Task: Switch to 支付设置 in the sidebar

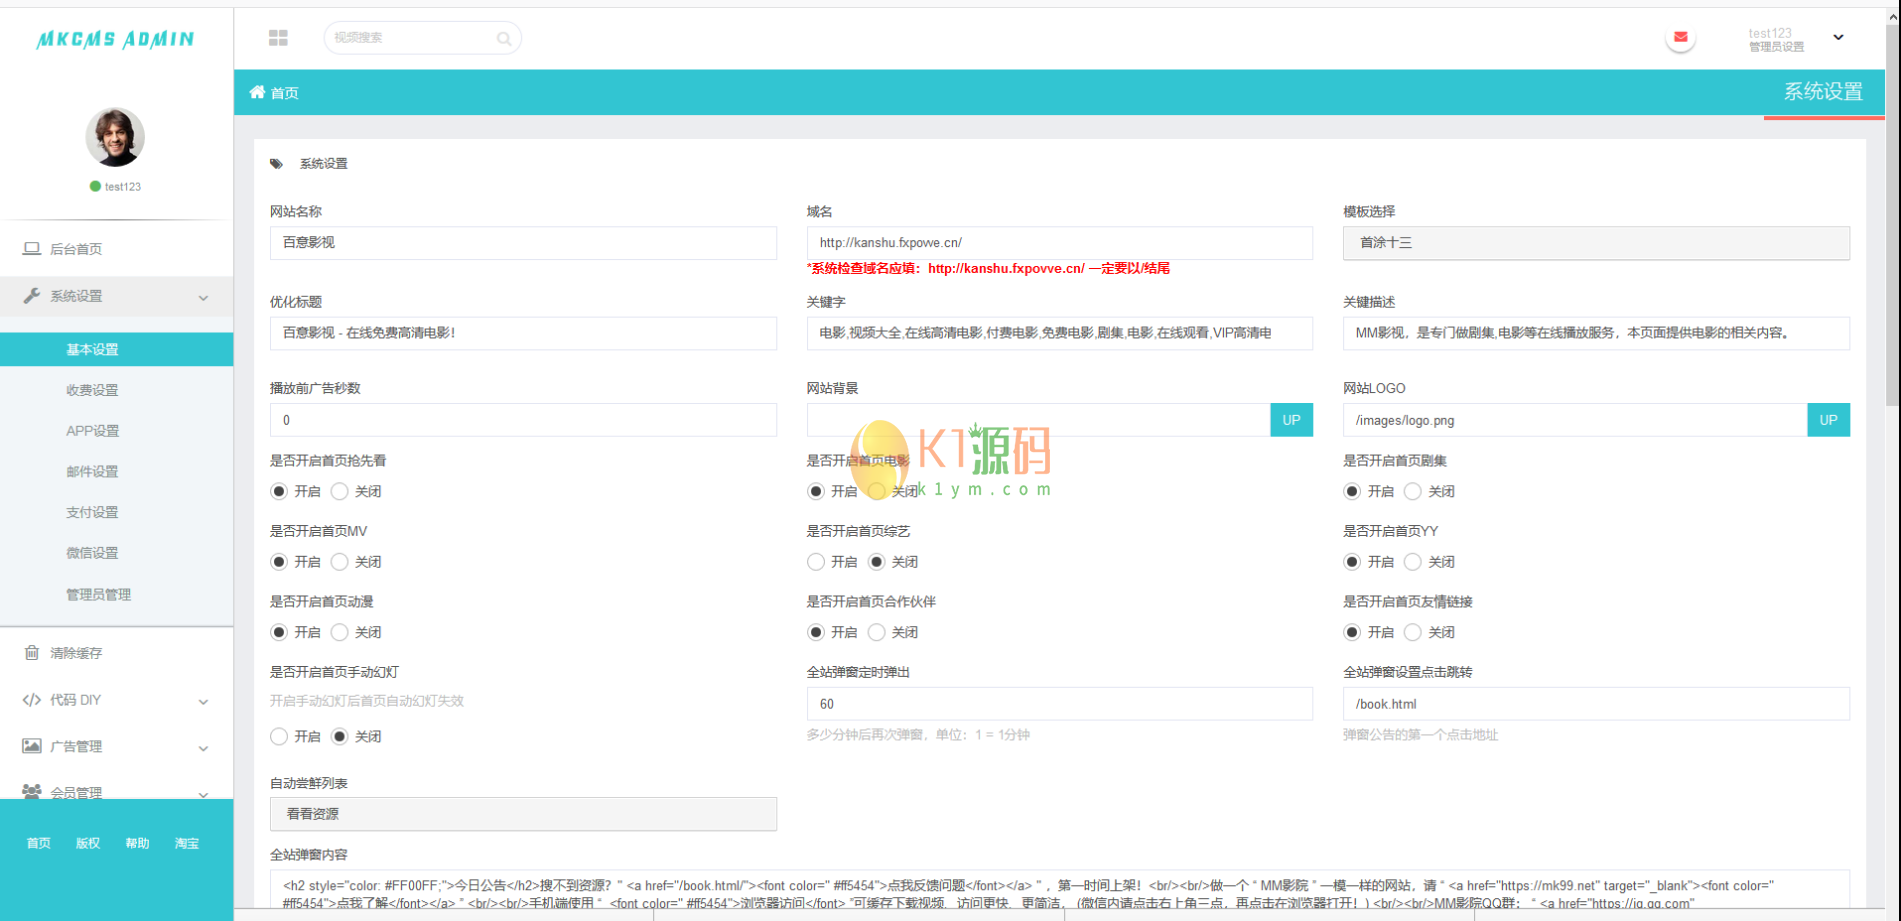Action: [92, 512]
